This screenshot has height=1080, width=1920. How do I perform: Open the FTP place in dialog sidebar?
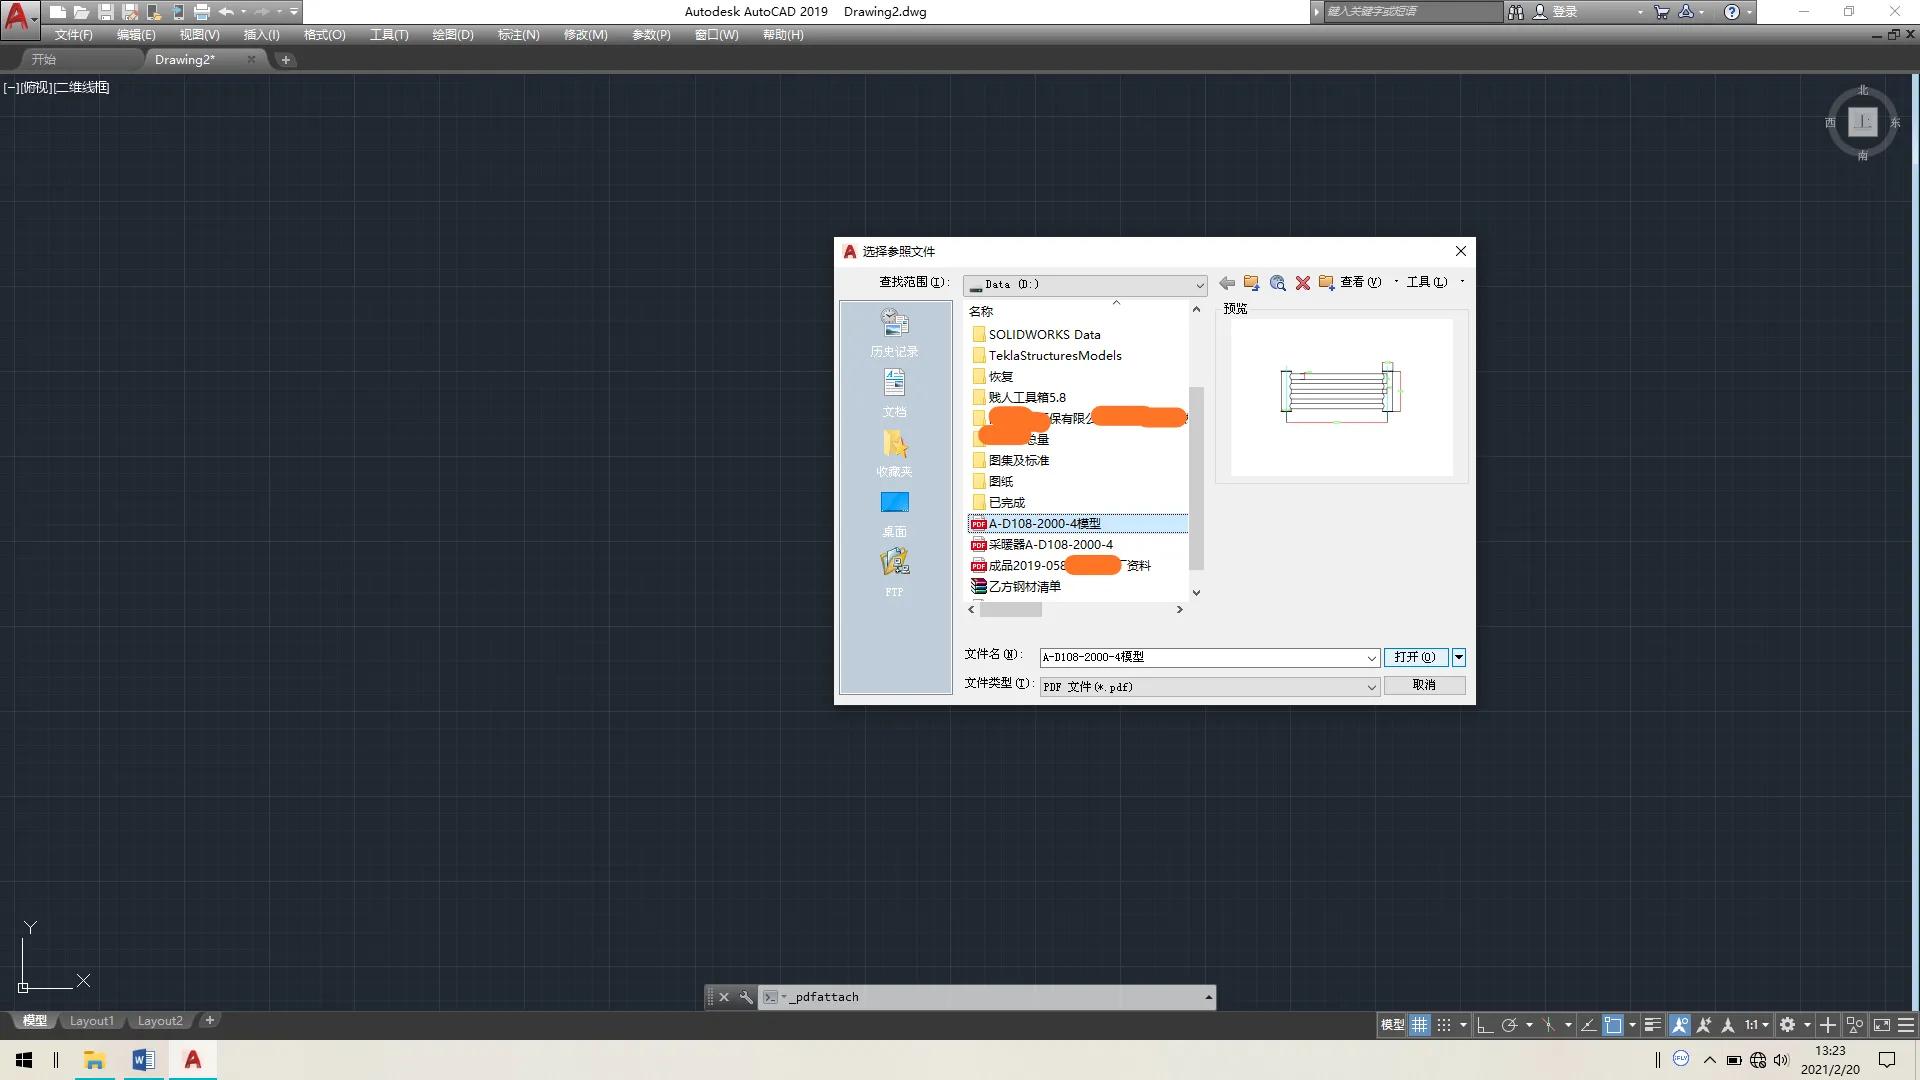tap(894, 573)
